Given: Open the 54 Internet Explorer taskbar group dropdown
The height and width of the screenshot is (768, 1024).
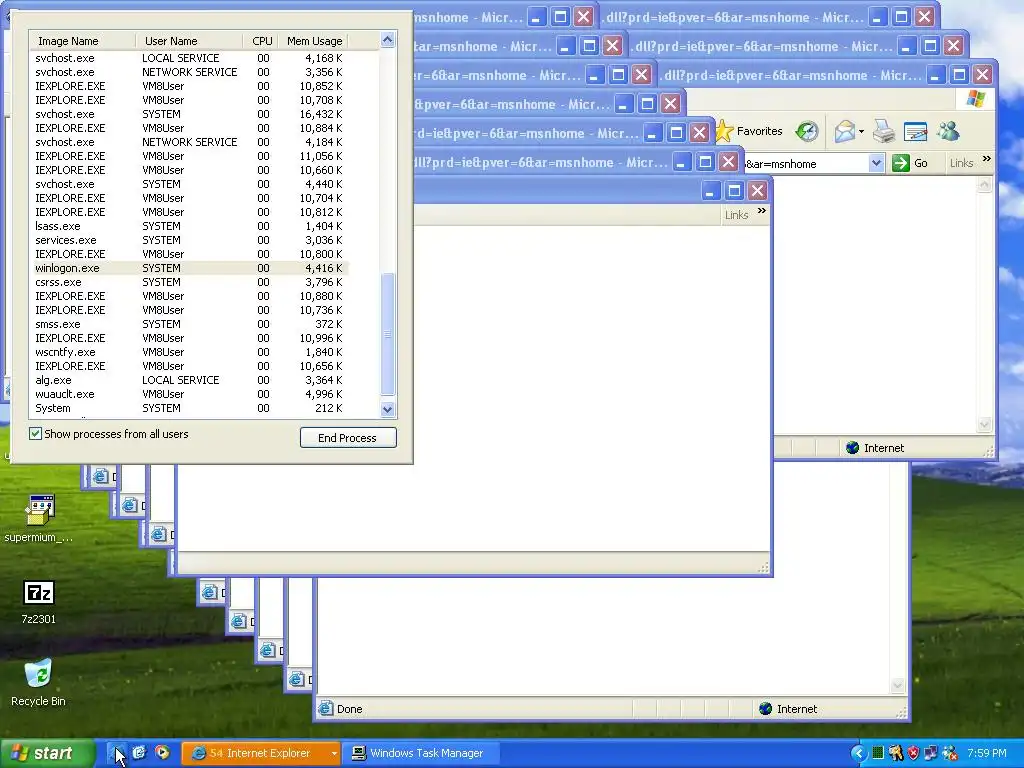Looking at the screenshot, I should [x=334, y=754].
